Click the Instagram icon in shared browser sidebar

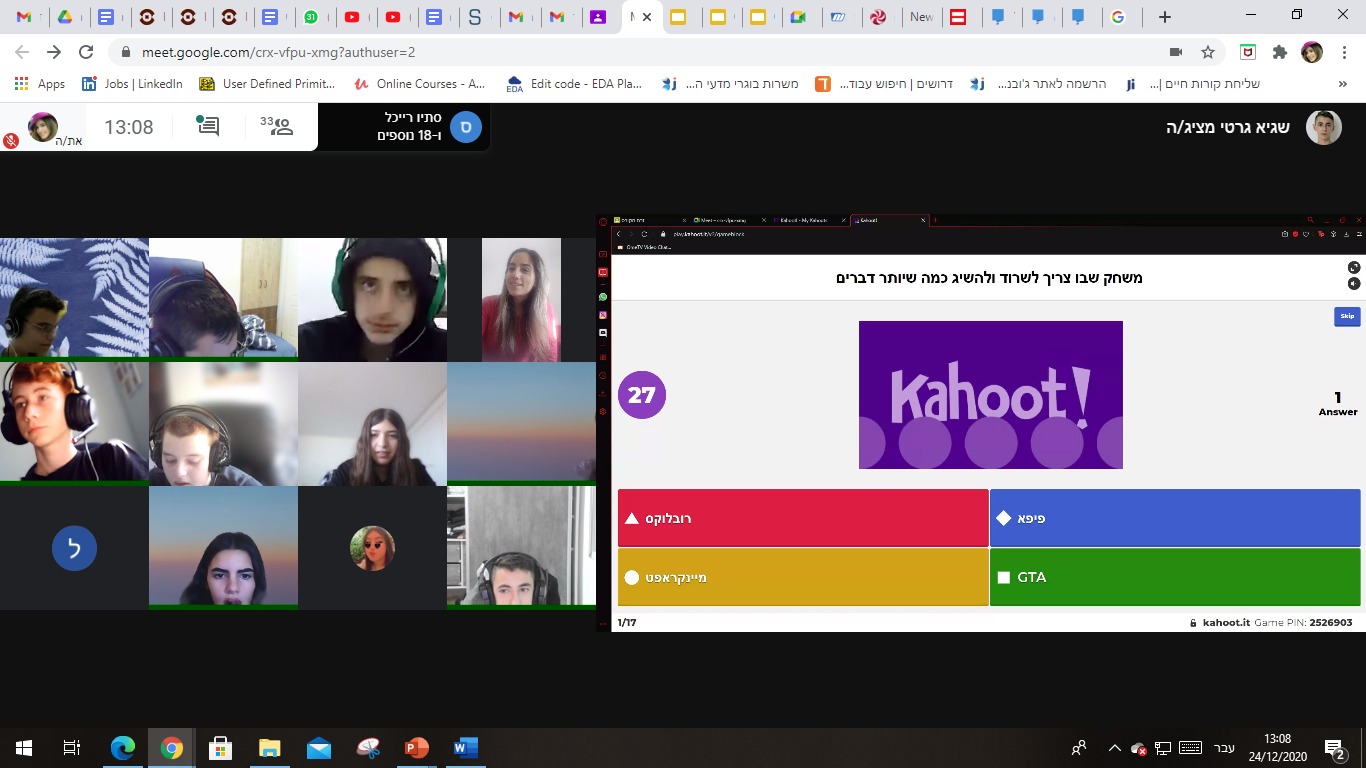pos(603,315)
